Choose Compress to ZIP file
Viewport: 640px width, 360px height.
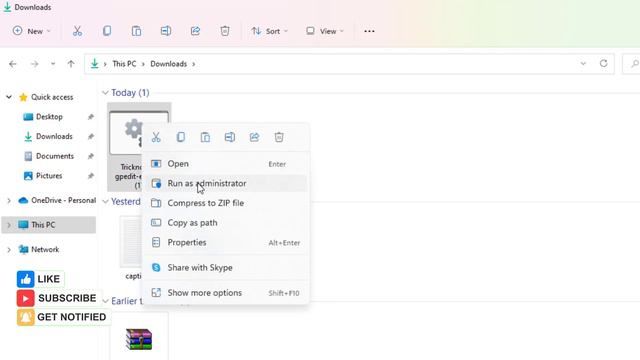pos(226,203)
